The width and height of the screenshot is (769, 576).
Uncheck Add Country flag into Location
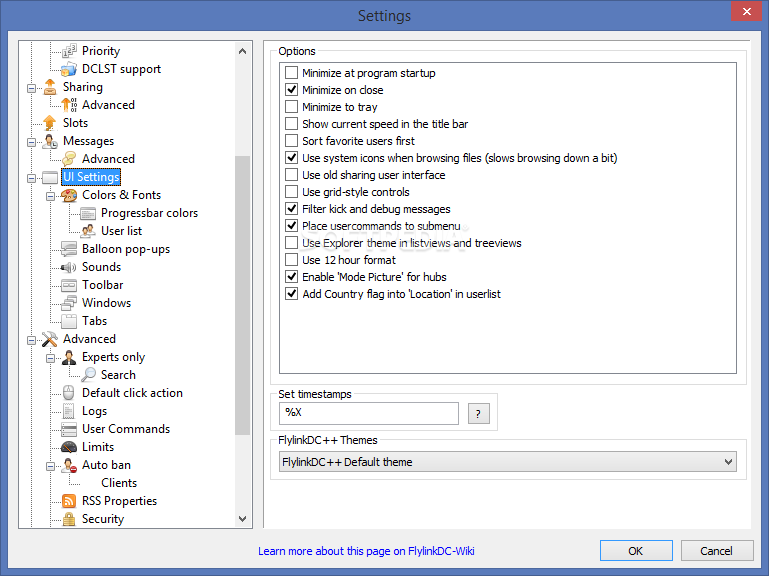pos(291,294)
